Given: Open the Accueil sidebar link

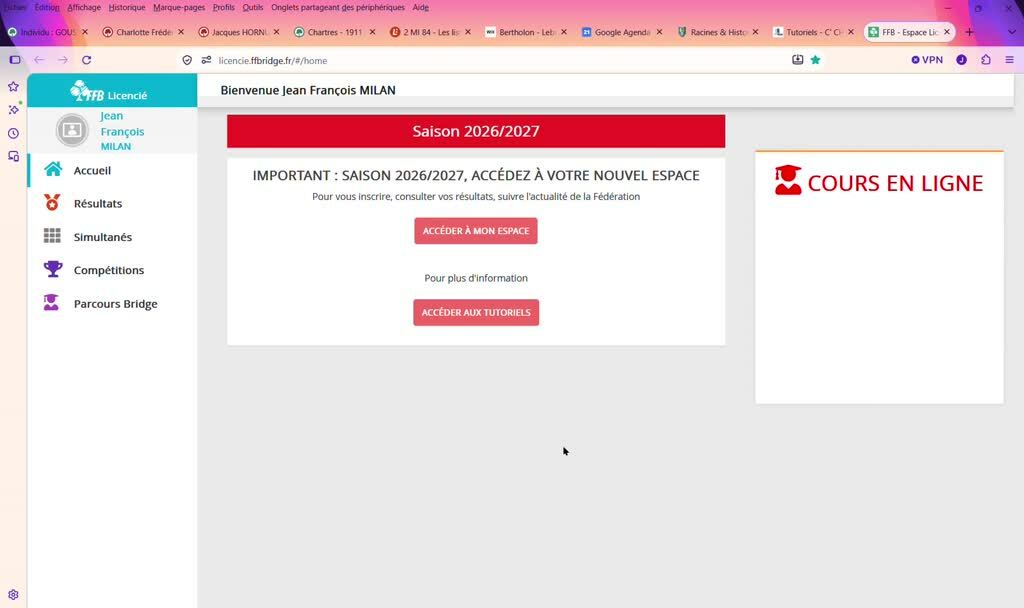Looking at the screenshot, I should tap(92, 170).
